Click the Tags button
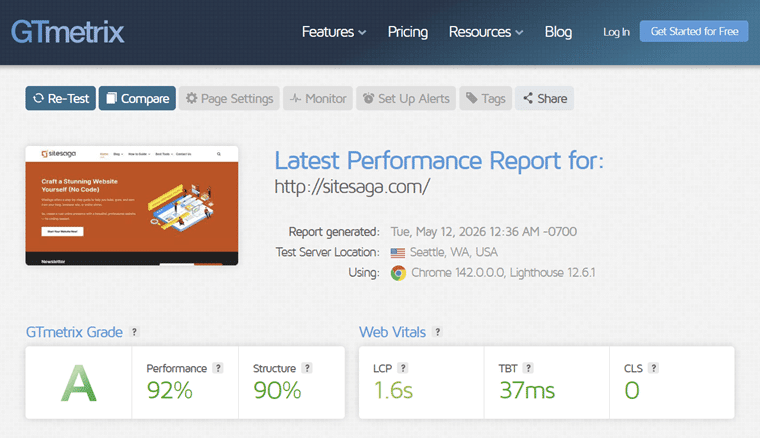 486,98
